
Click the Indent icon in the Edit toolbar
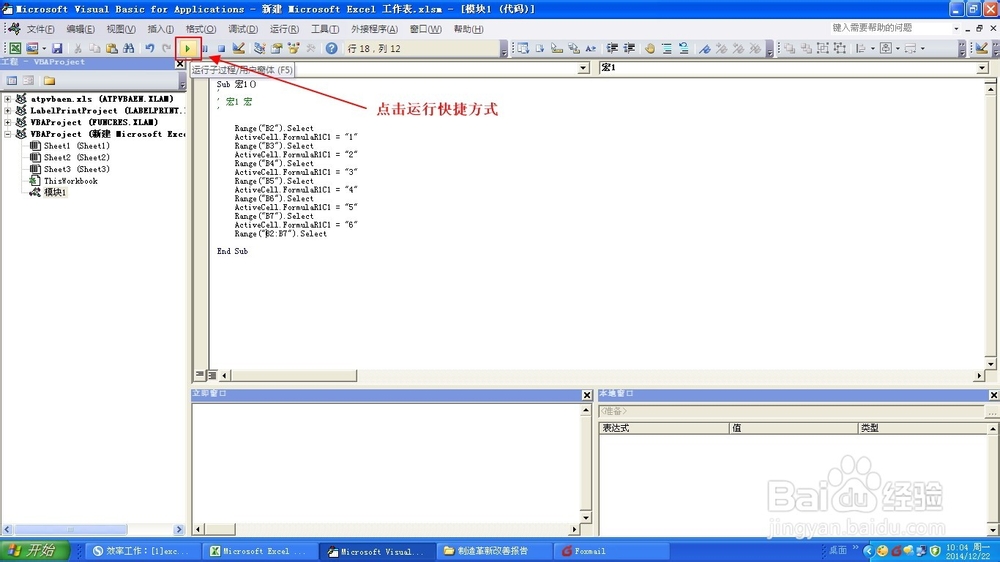pyautogui.click(x=612, y=48)
